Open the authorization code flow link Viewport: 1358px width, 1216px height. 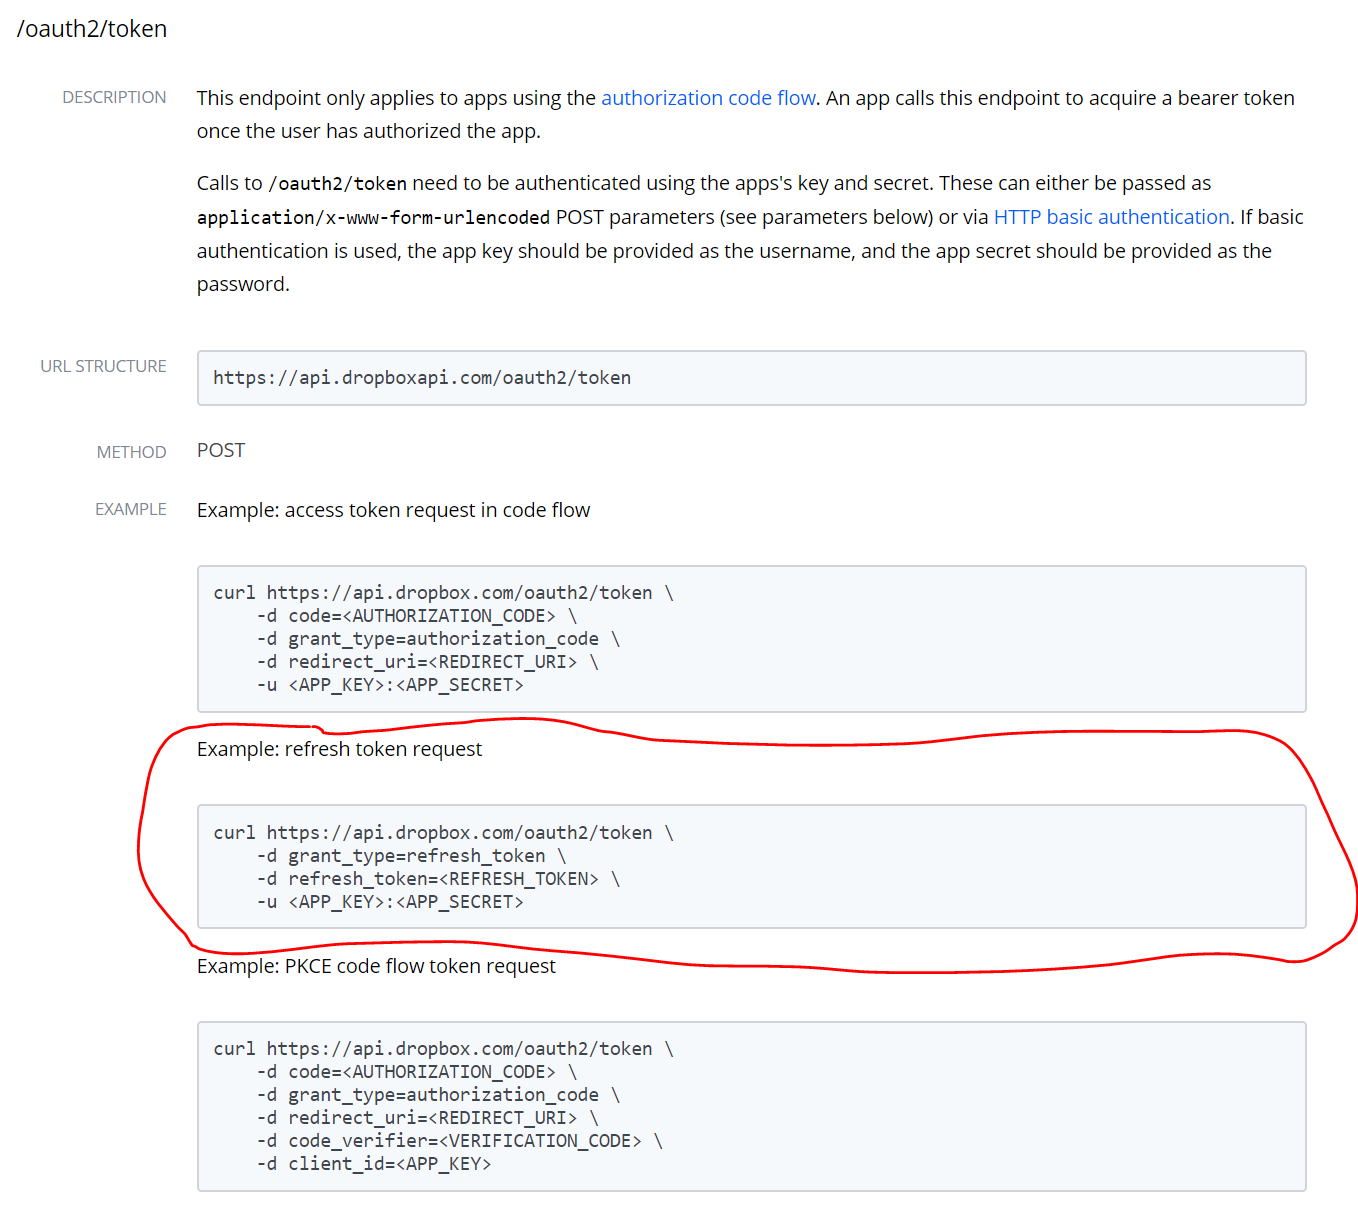tap(708, 97)
